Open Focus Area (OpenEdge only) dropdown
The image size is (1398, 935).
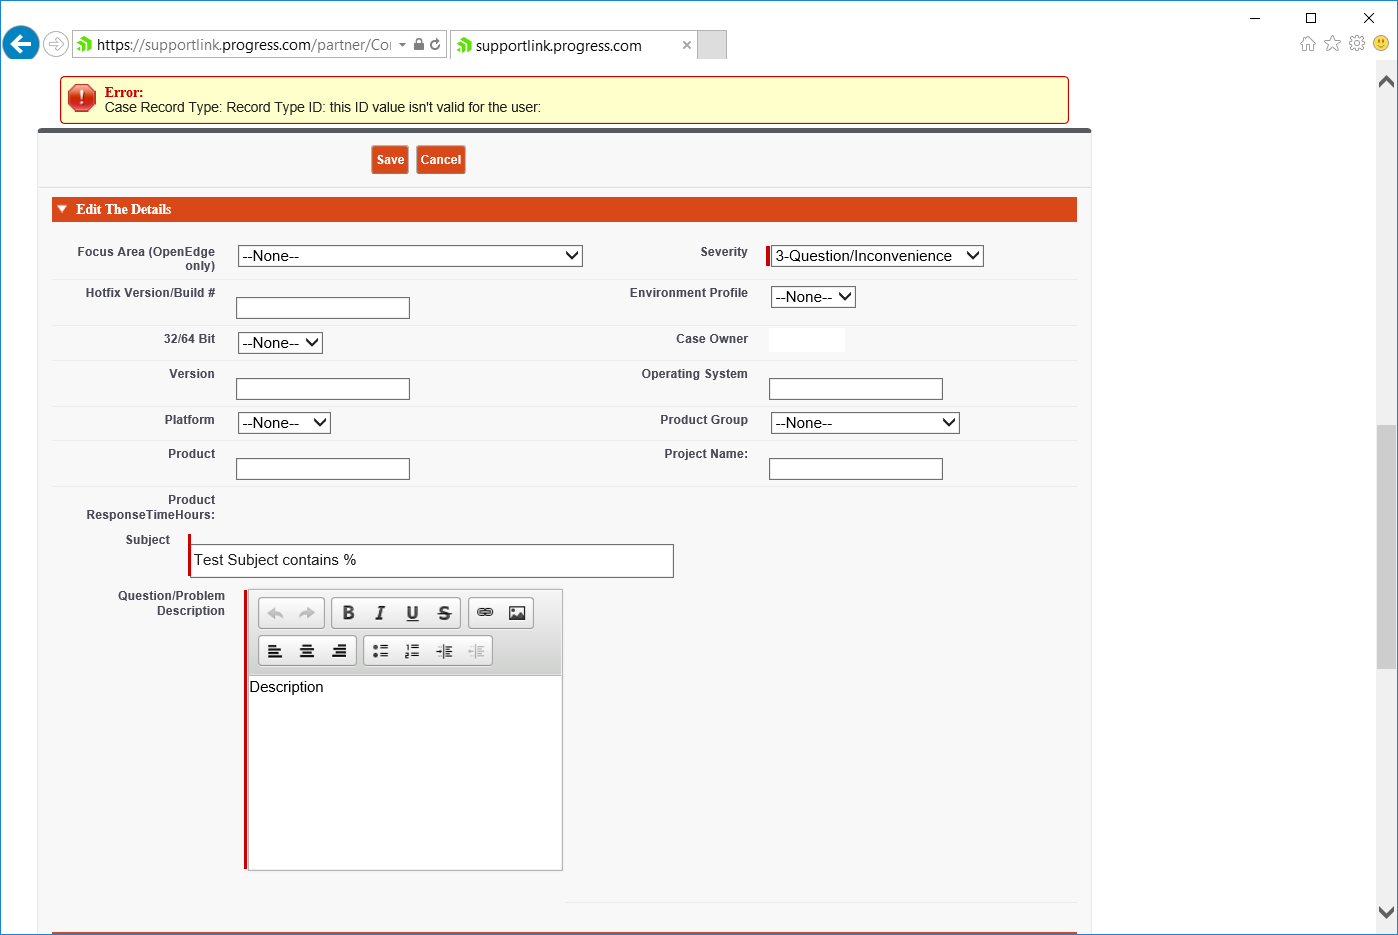click(x=410, y=256)
